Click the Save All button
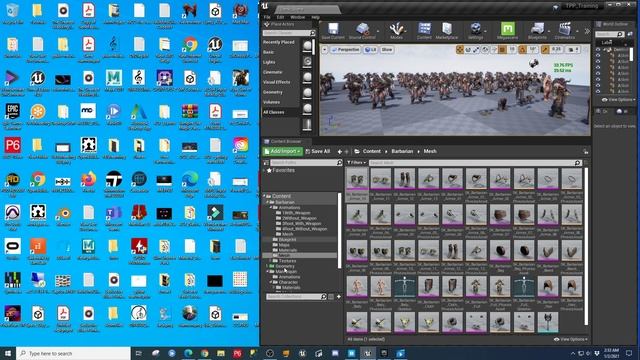Image resolution: width=640 pixels, height=360 pixels. click(318, 151)
